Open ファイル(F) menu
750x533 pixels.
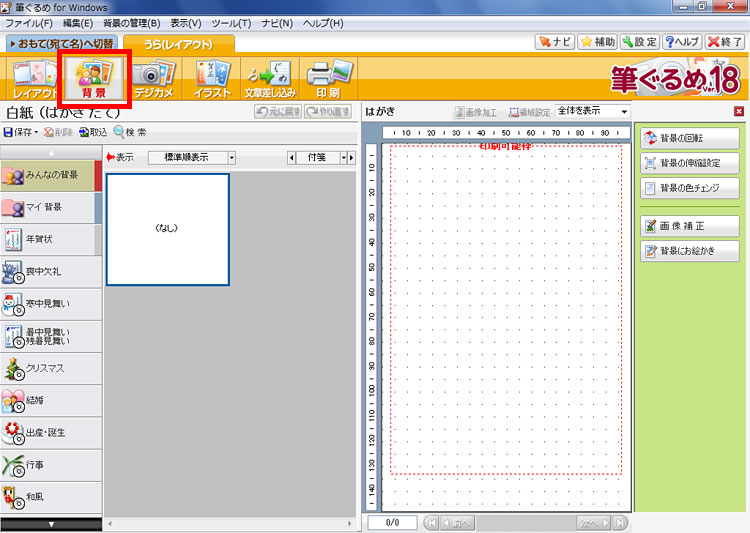(29, 23)
